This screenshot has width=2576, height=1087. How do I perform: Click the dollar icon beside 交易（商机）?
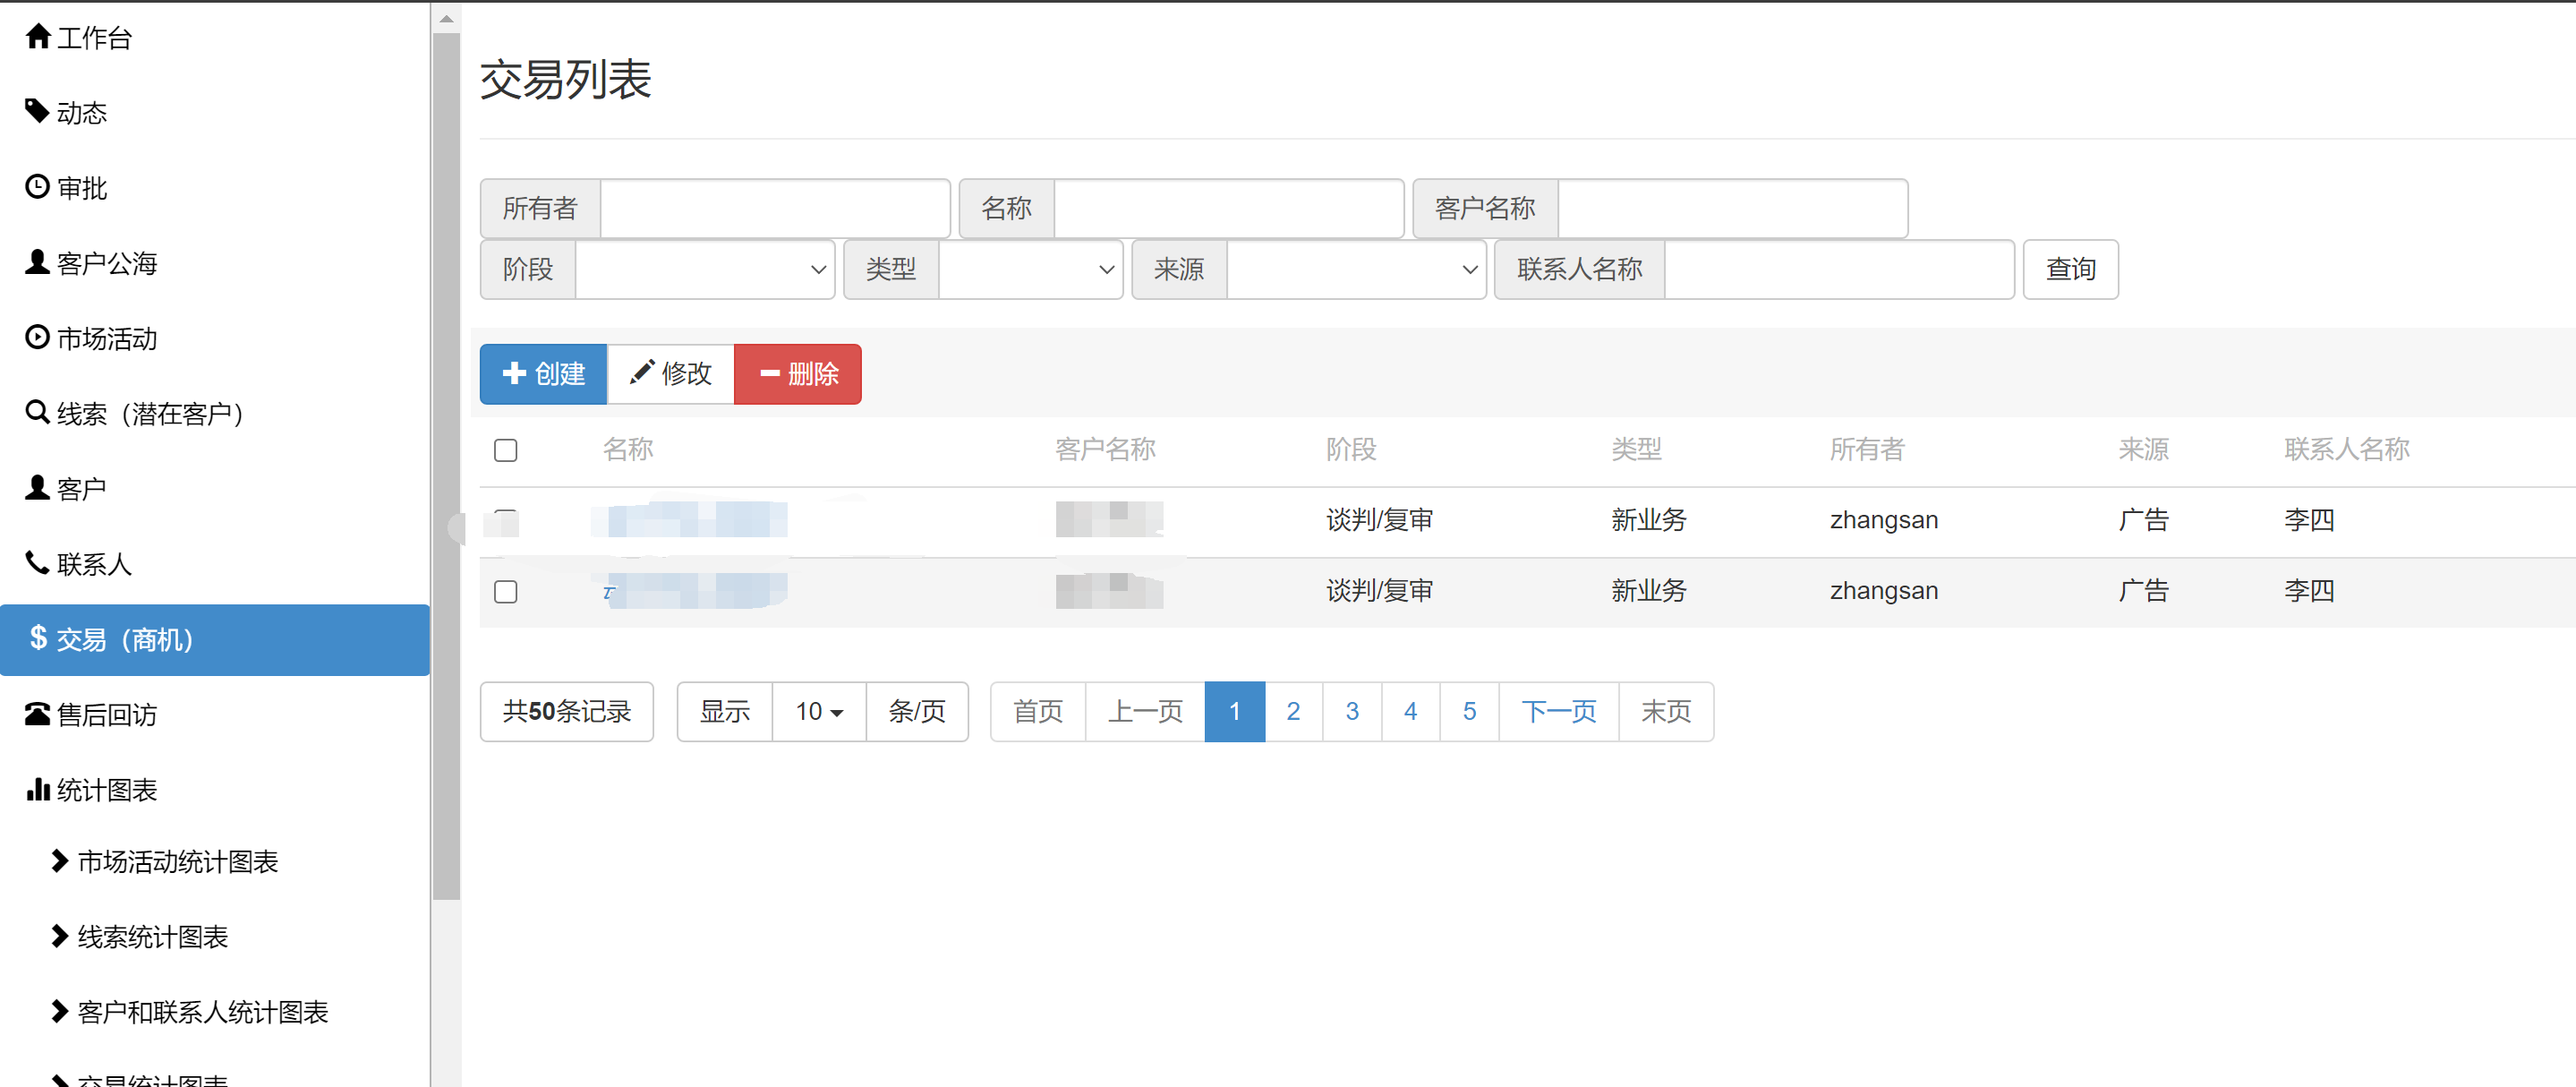[x=38, y=638]
